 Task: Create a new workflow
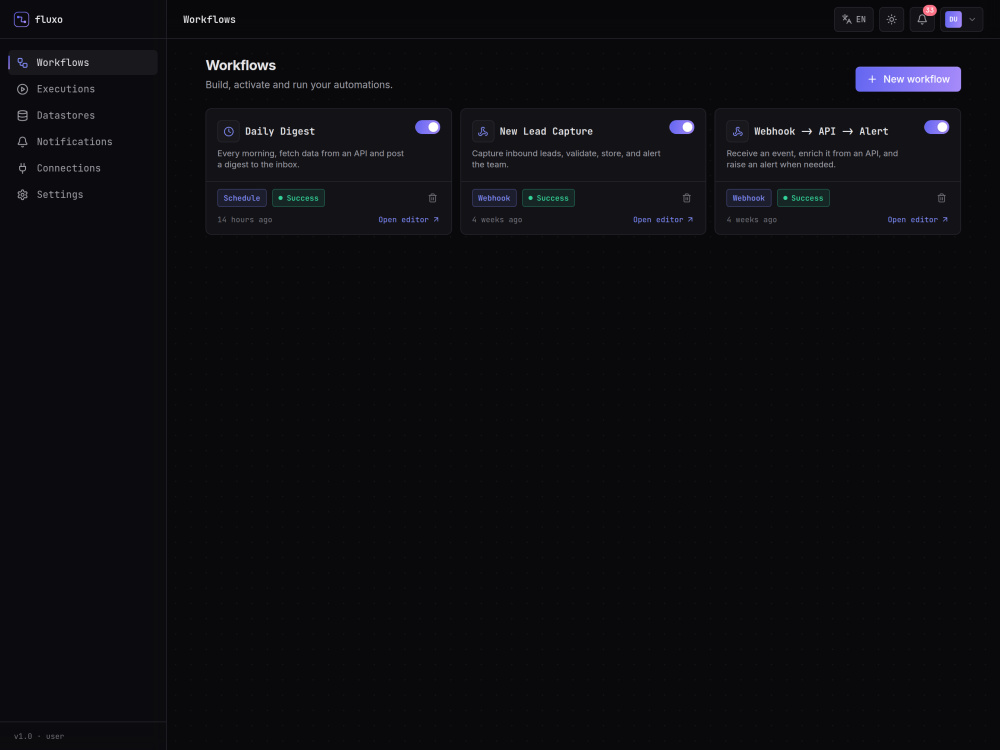point(908,79)
